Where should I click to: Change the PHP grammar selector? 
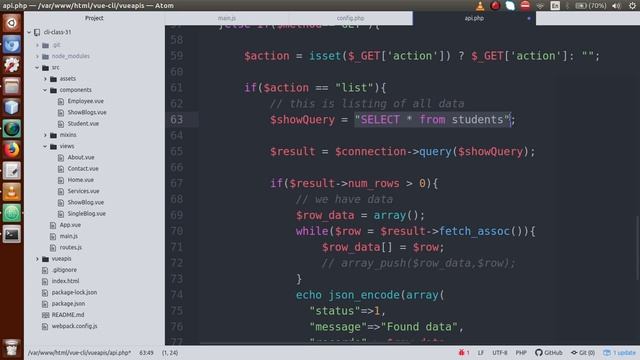521,353
